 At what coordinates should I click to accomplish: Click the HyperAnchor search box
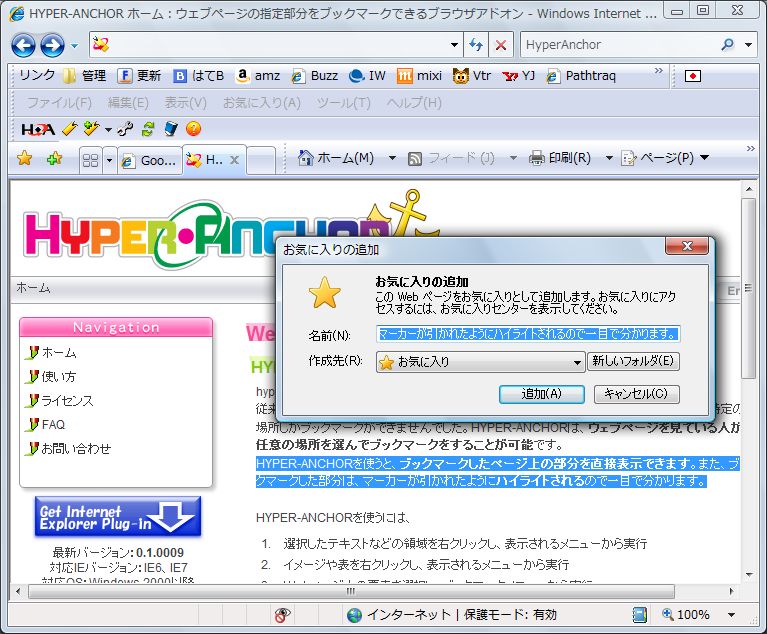[x=618, y=45]
